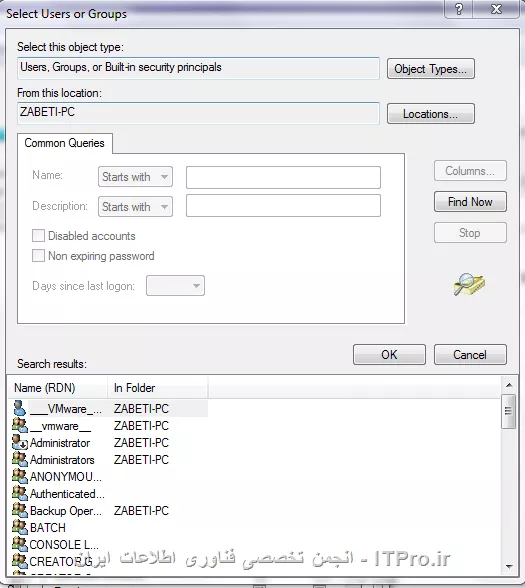
Task: Select the Administrators group icon
Action: [x=20, y=459]
